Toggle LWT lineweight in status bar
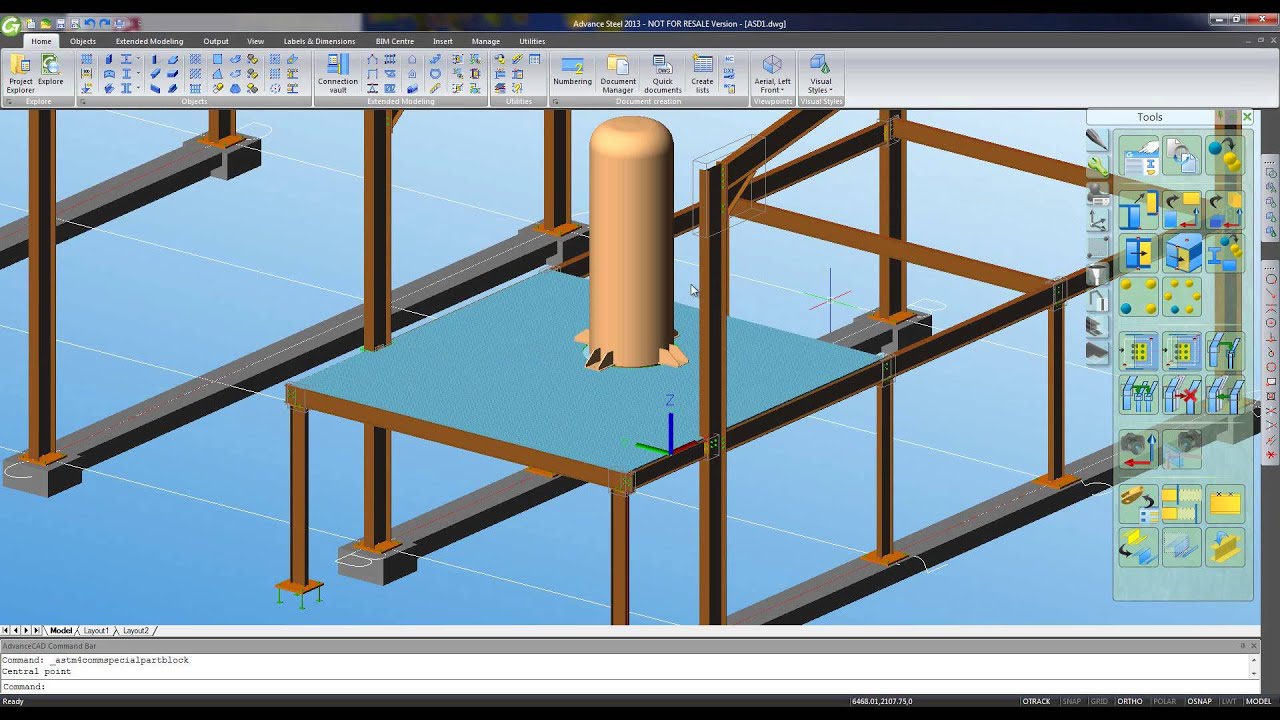Screen dimensions: 1280x720 click(x=1229, y=701)
